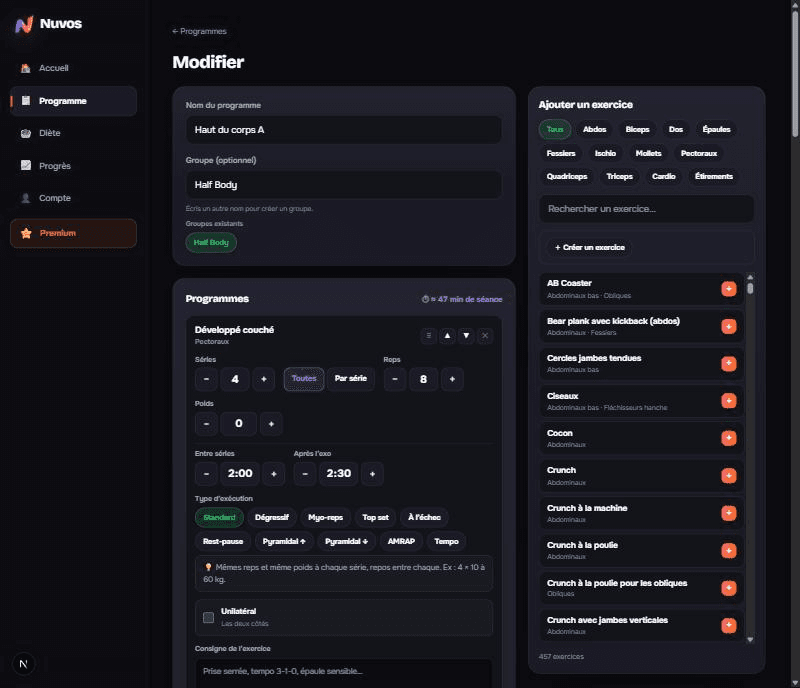This screenshot has width=800, height=688.
Task: Filter exercises by Abdos
Action: coord(595,130)
